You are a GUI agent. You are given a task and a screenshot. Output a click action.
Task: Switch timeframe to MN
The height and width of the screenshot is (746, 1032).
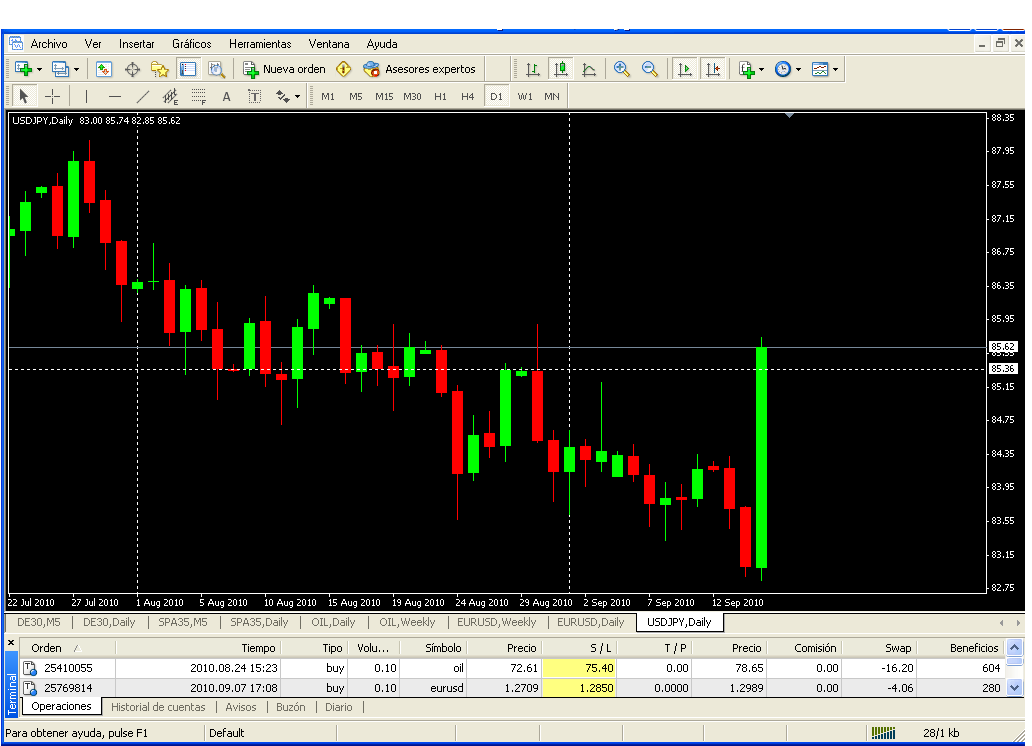pyautogui.click(x=552, y=97)
